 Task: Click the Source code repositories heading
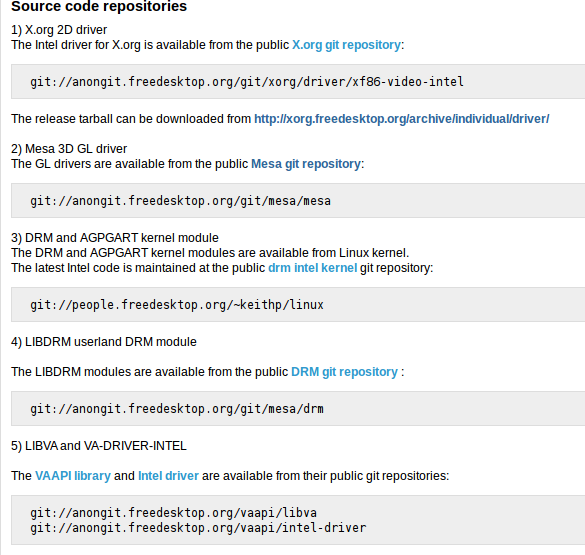tap(99, 6)
